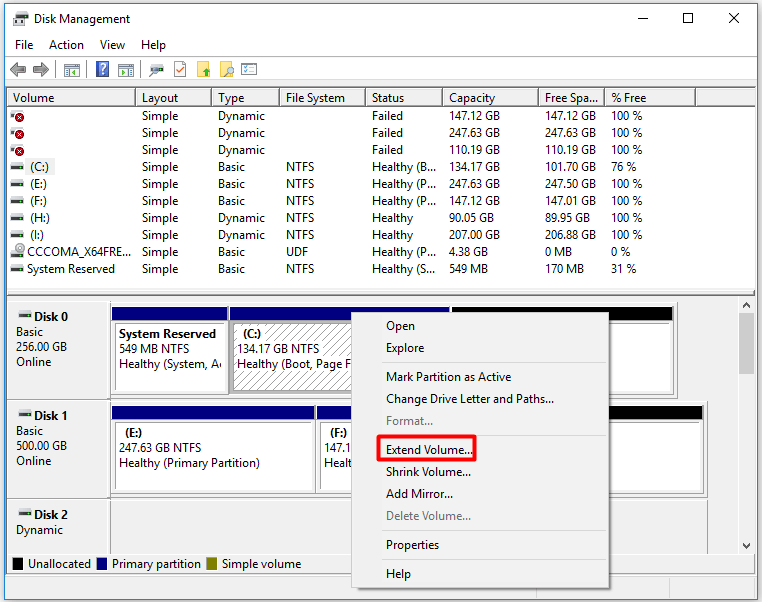Click the disk pane vertical scrollbar thumb
Viewport: 762px width, 602px height.
click(746, 344)
